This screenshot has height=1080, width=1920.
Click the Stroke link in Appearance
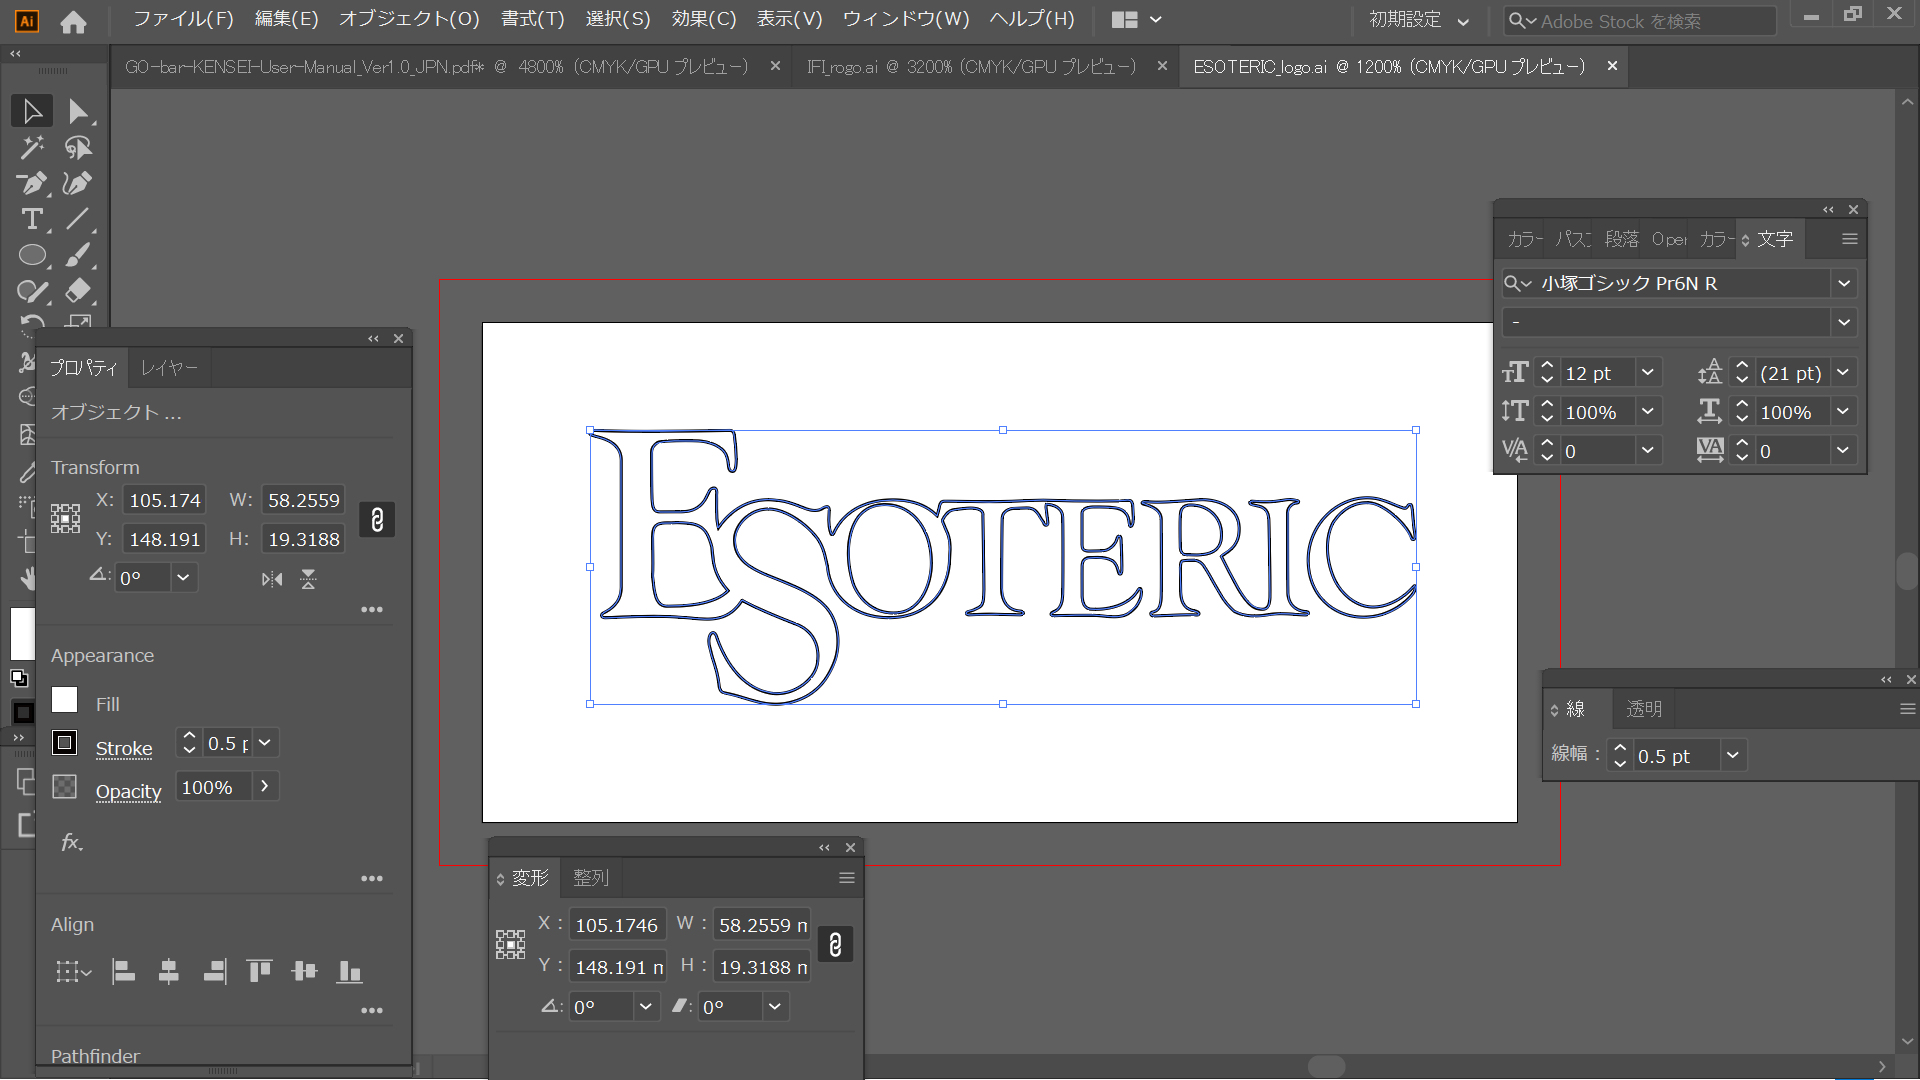pyautogui.click(x=124, y=748)
